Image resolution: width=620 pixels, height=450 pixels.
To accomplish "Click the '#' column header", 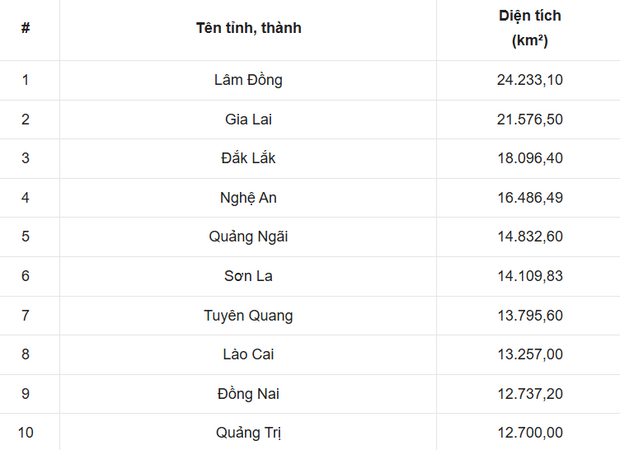I will (x=25, y=28).
